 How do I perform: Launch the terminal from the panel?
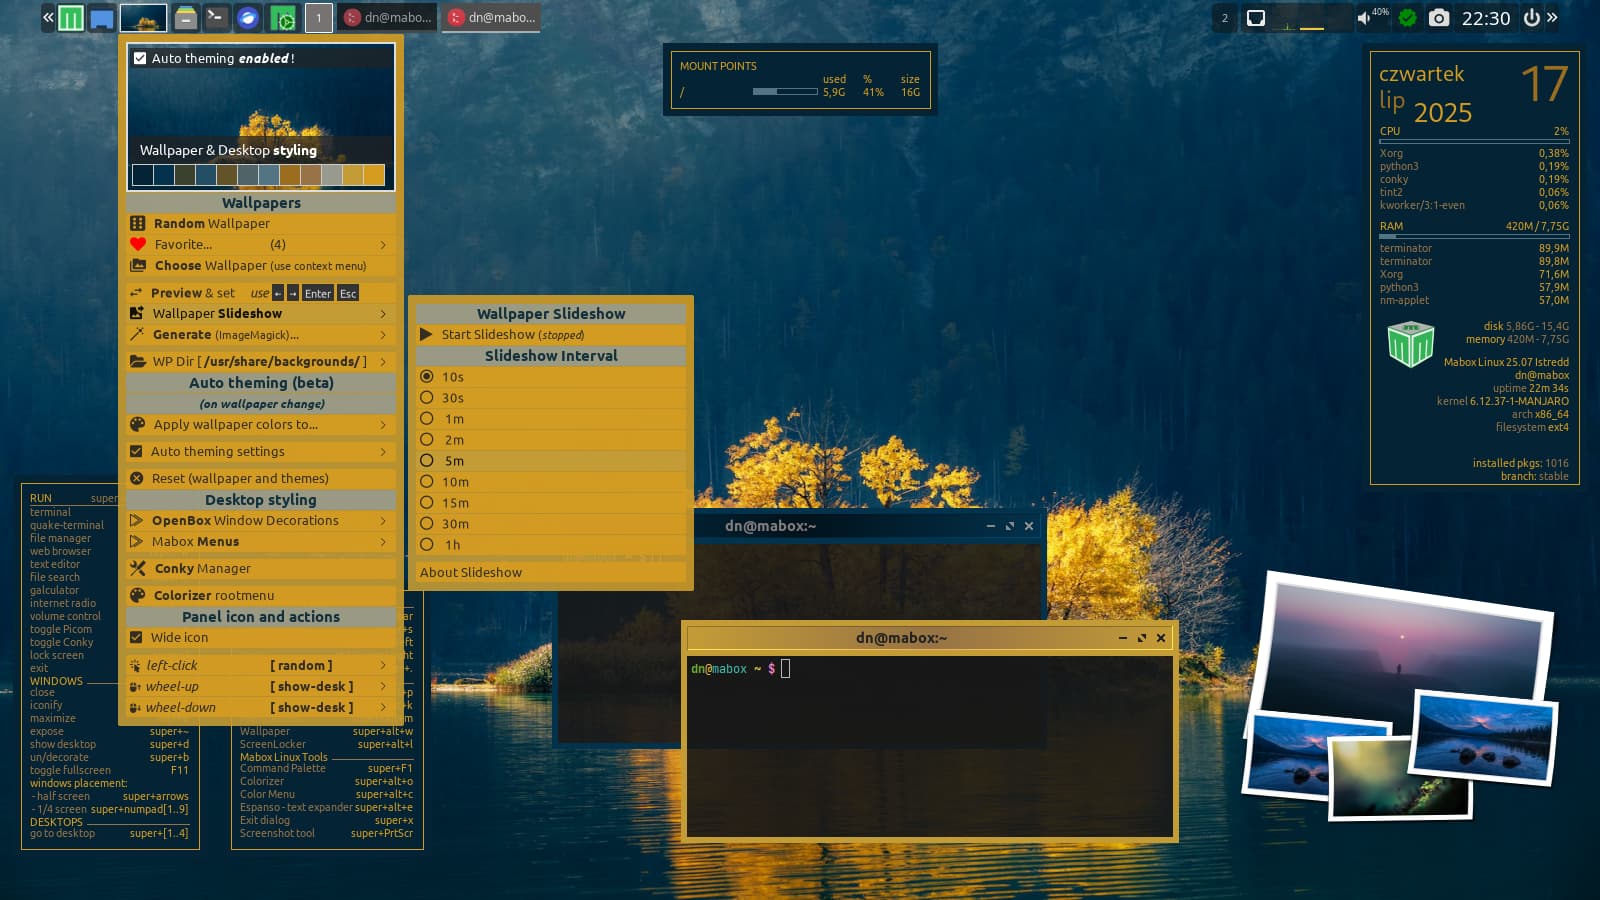[x=215, y=18]
